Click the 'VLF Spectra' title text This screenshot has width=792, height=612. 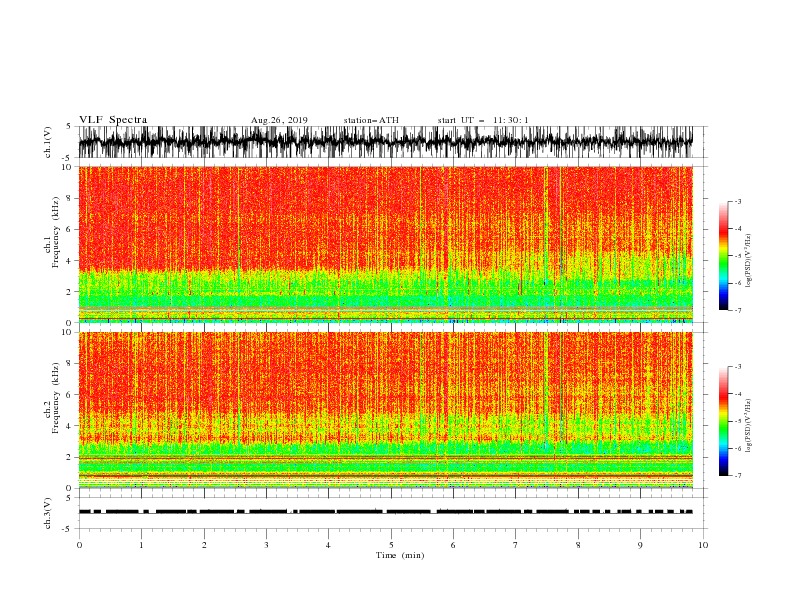pyautogui.click(x=113, y=120)
